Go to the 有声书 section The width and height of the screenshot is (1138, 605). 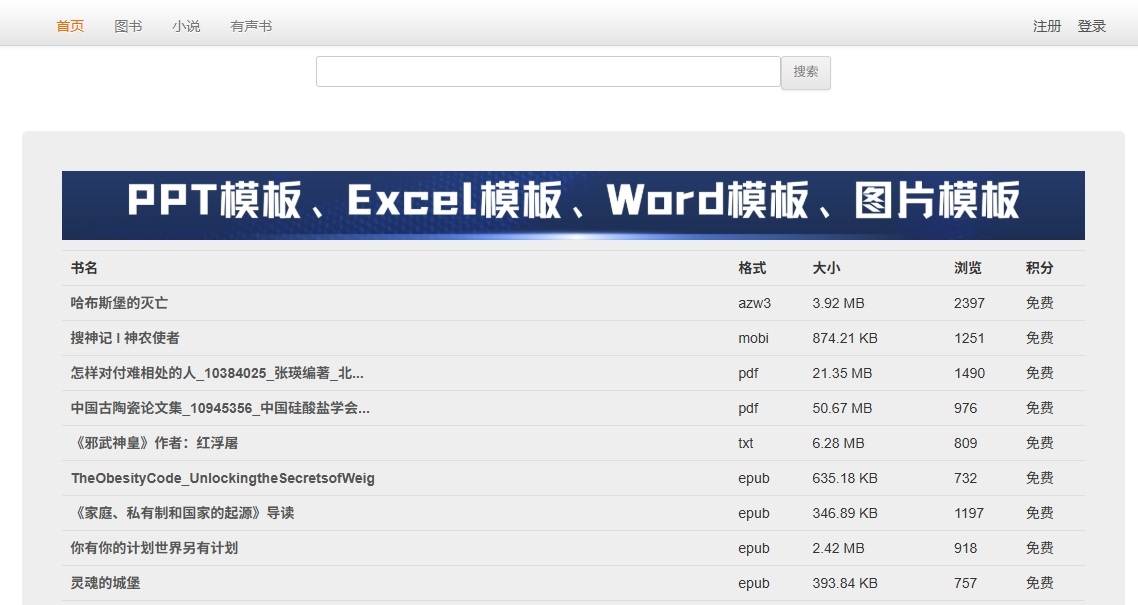pos(251,26)
